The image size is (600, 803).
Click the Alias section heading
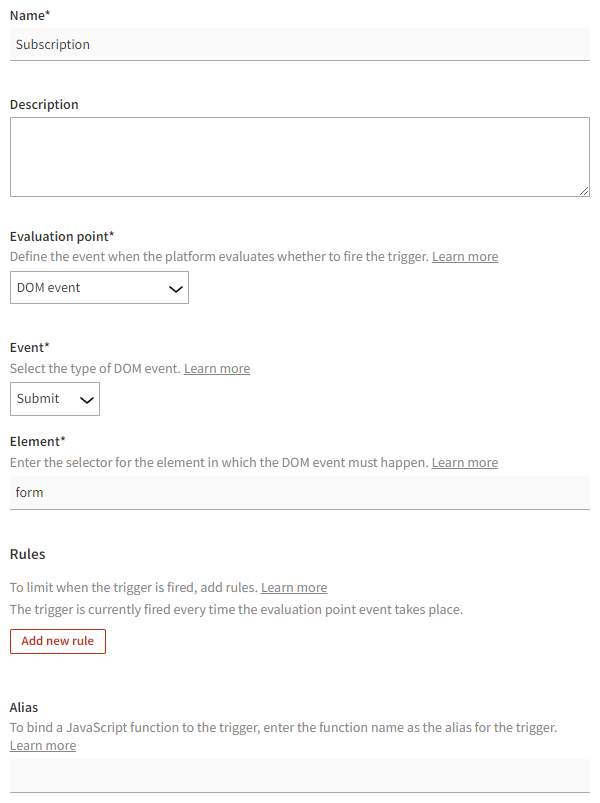coord(25,707)
